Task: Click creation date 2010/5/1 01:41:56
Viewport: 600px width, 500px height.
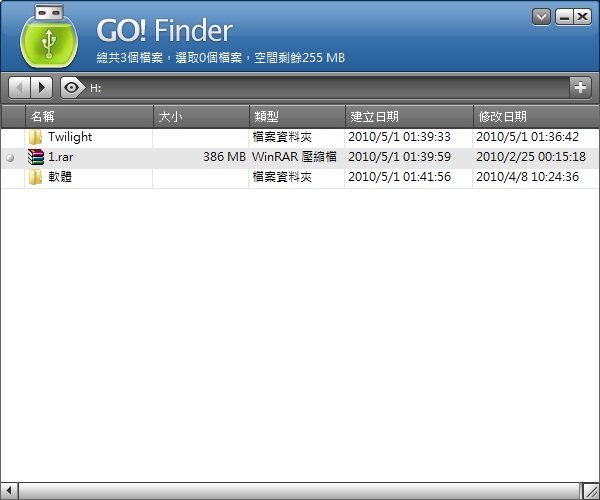Action: [x=399, y=177]
